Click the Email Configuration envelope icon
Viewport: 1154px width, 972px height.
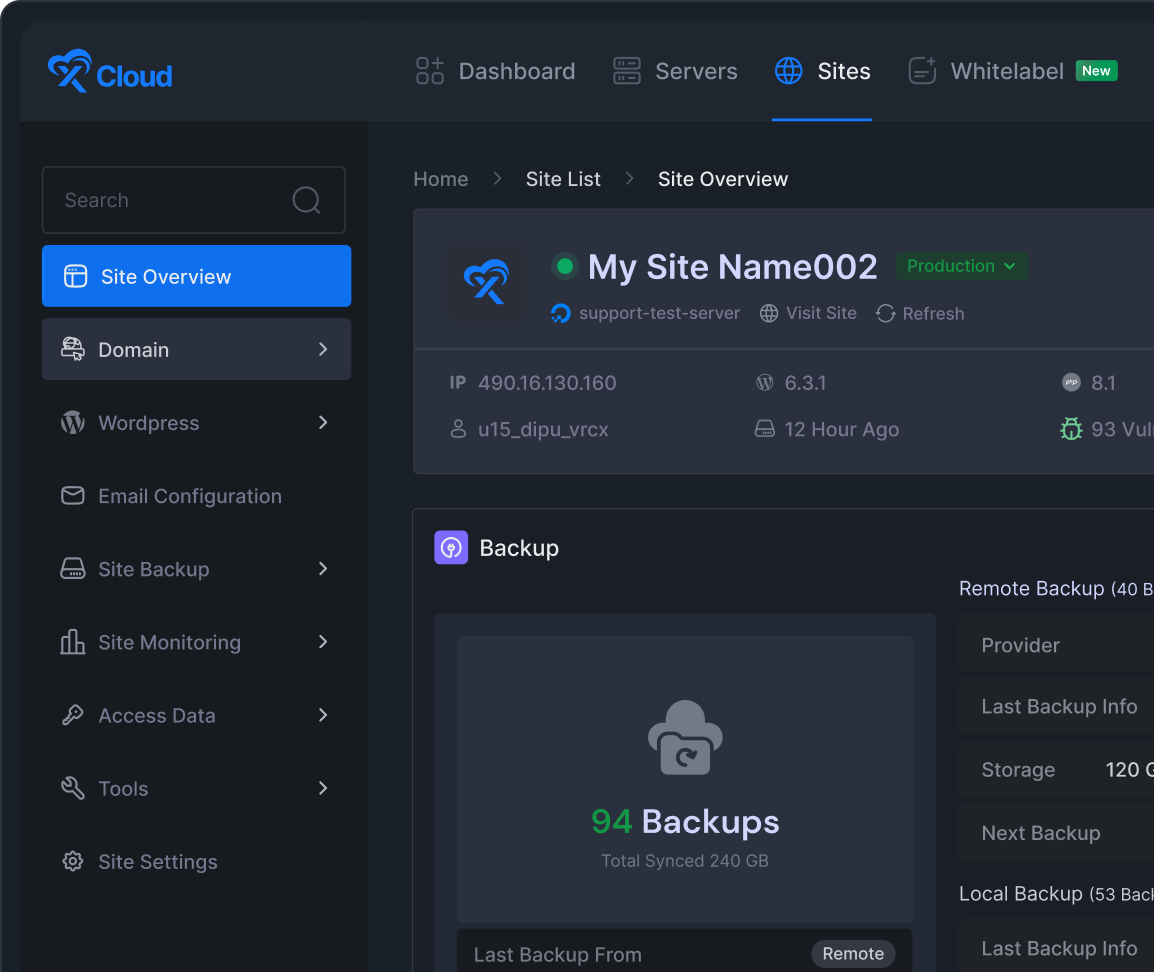click(x=73, y=496)
